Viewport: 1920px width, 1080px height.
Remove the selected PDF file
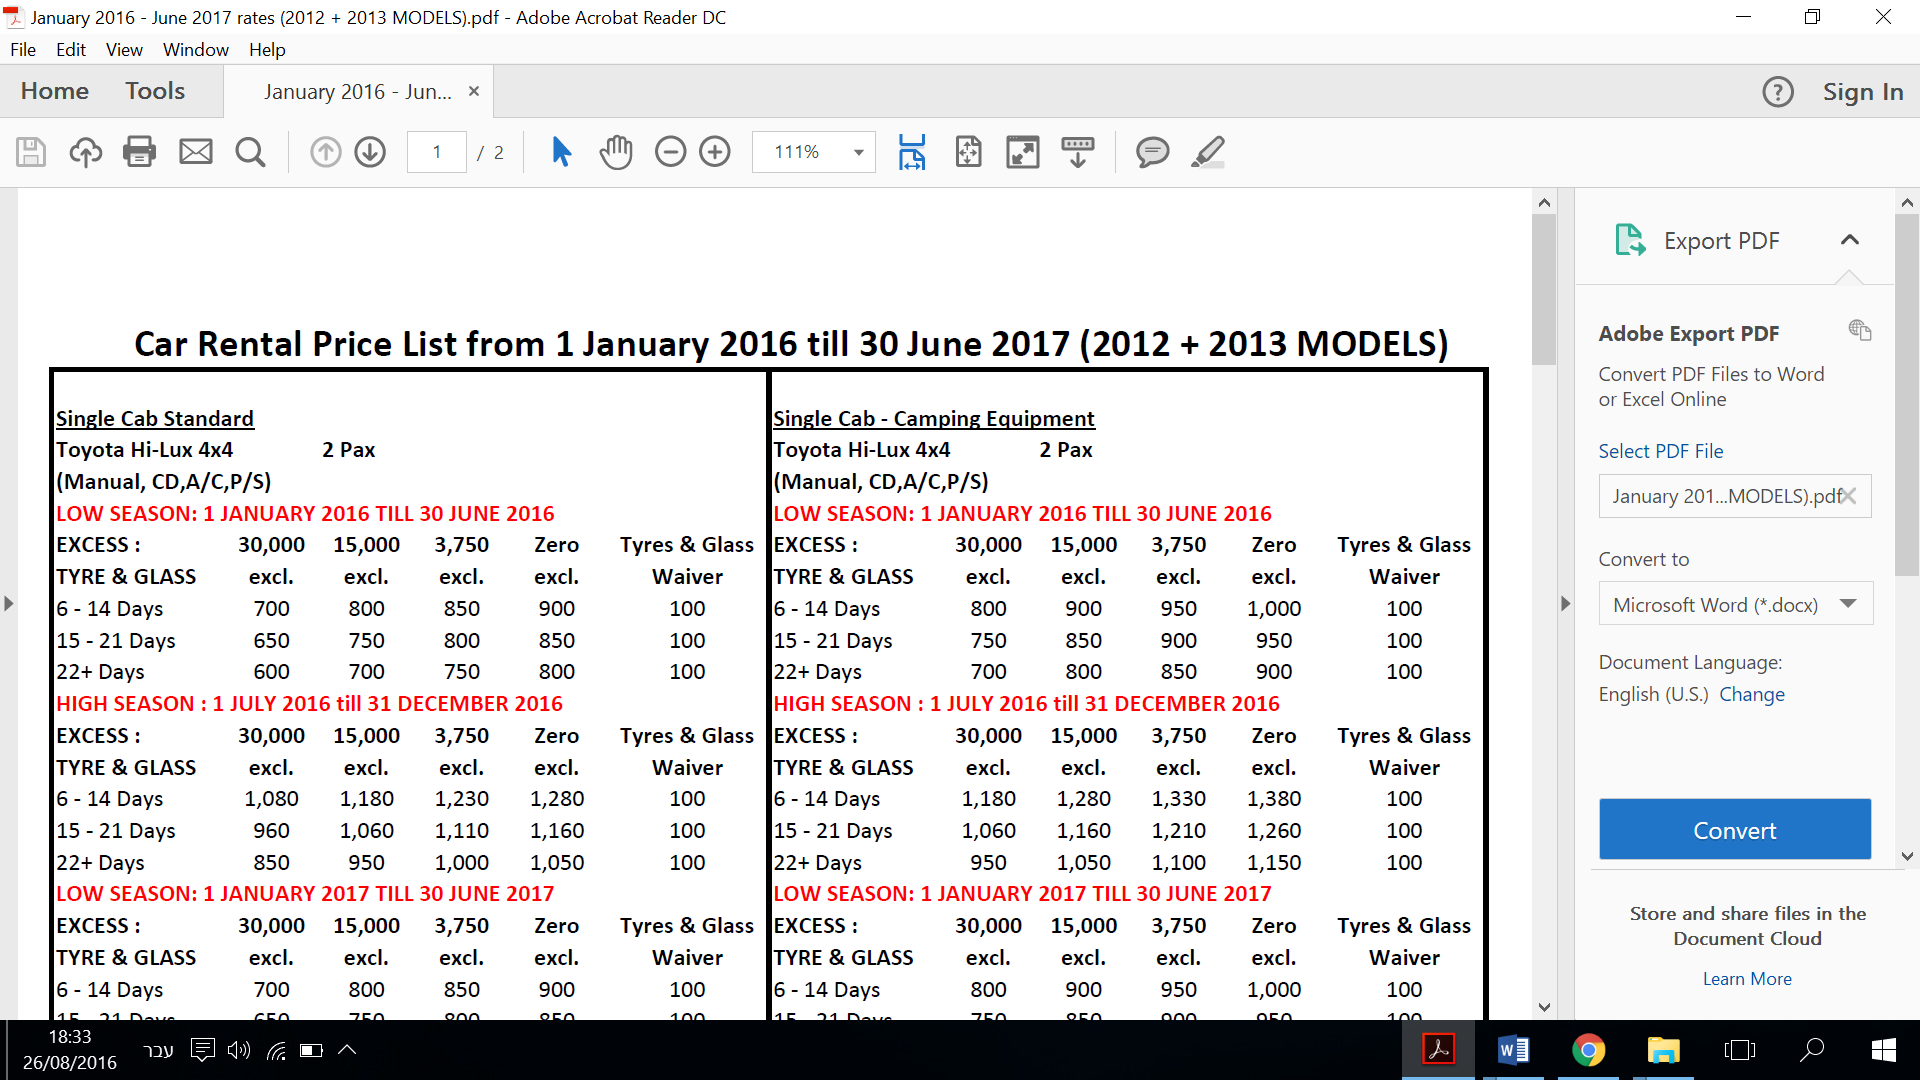tap(1848, 496)
